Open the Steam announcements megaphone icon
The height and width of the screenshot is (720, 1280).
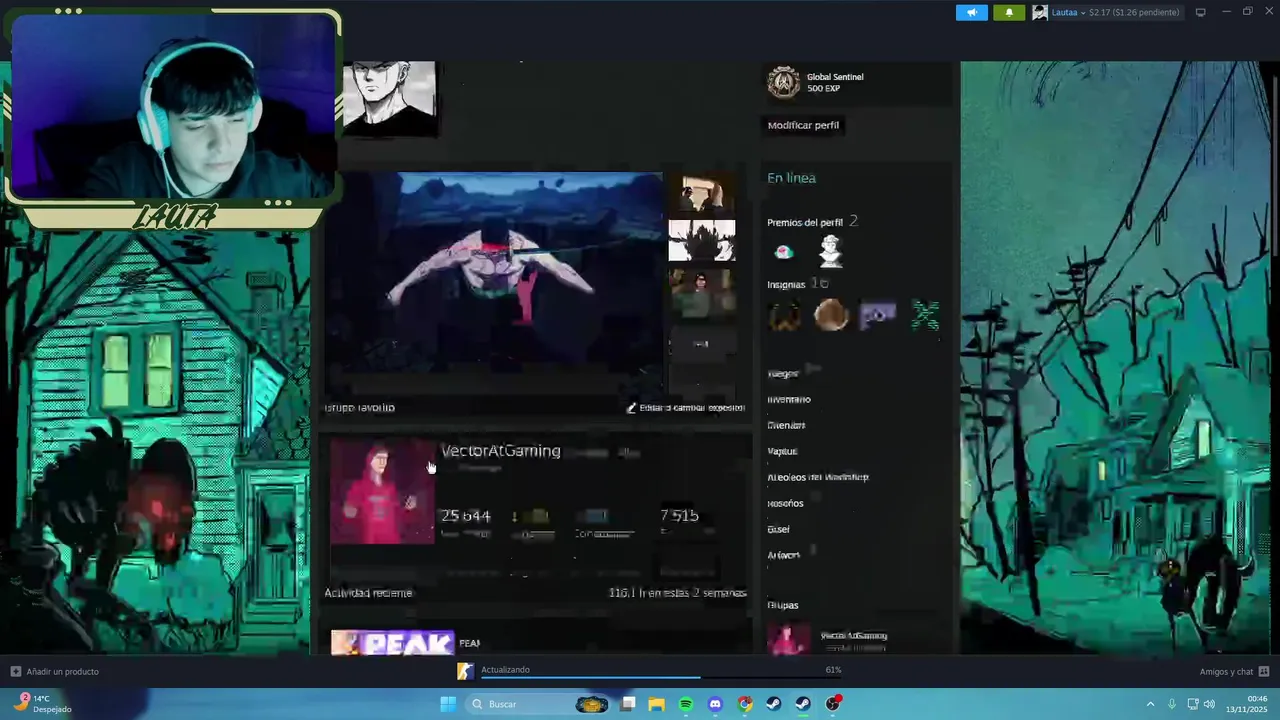971,12
